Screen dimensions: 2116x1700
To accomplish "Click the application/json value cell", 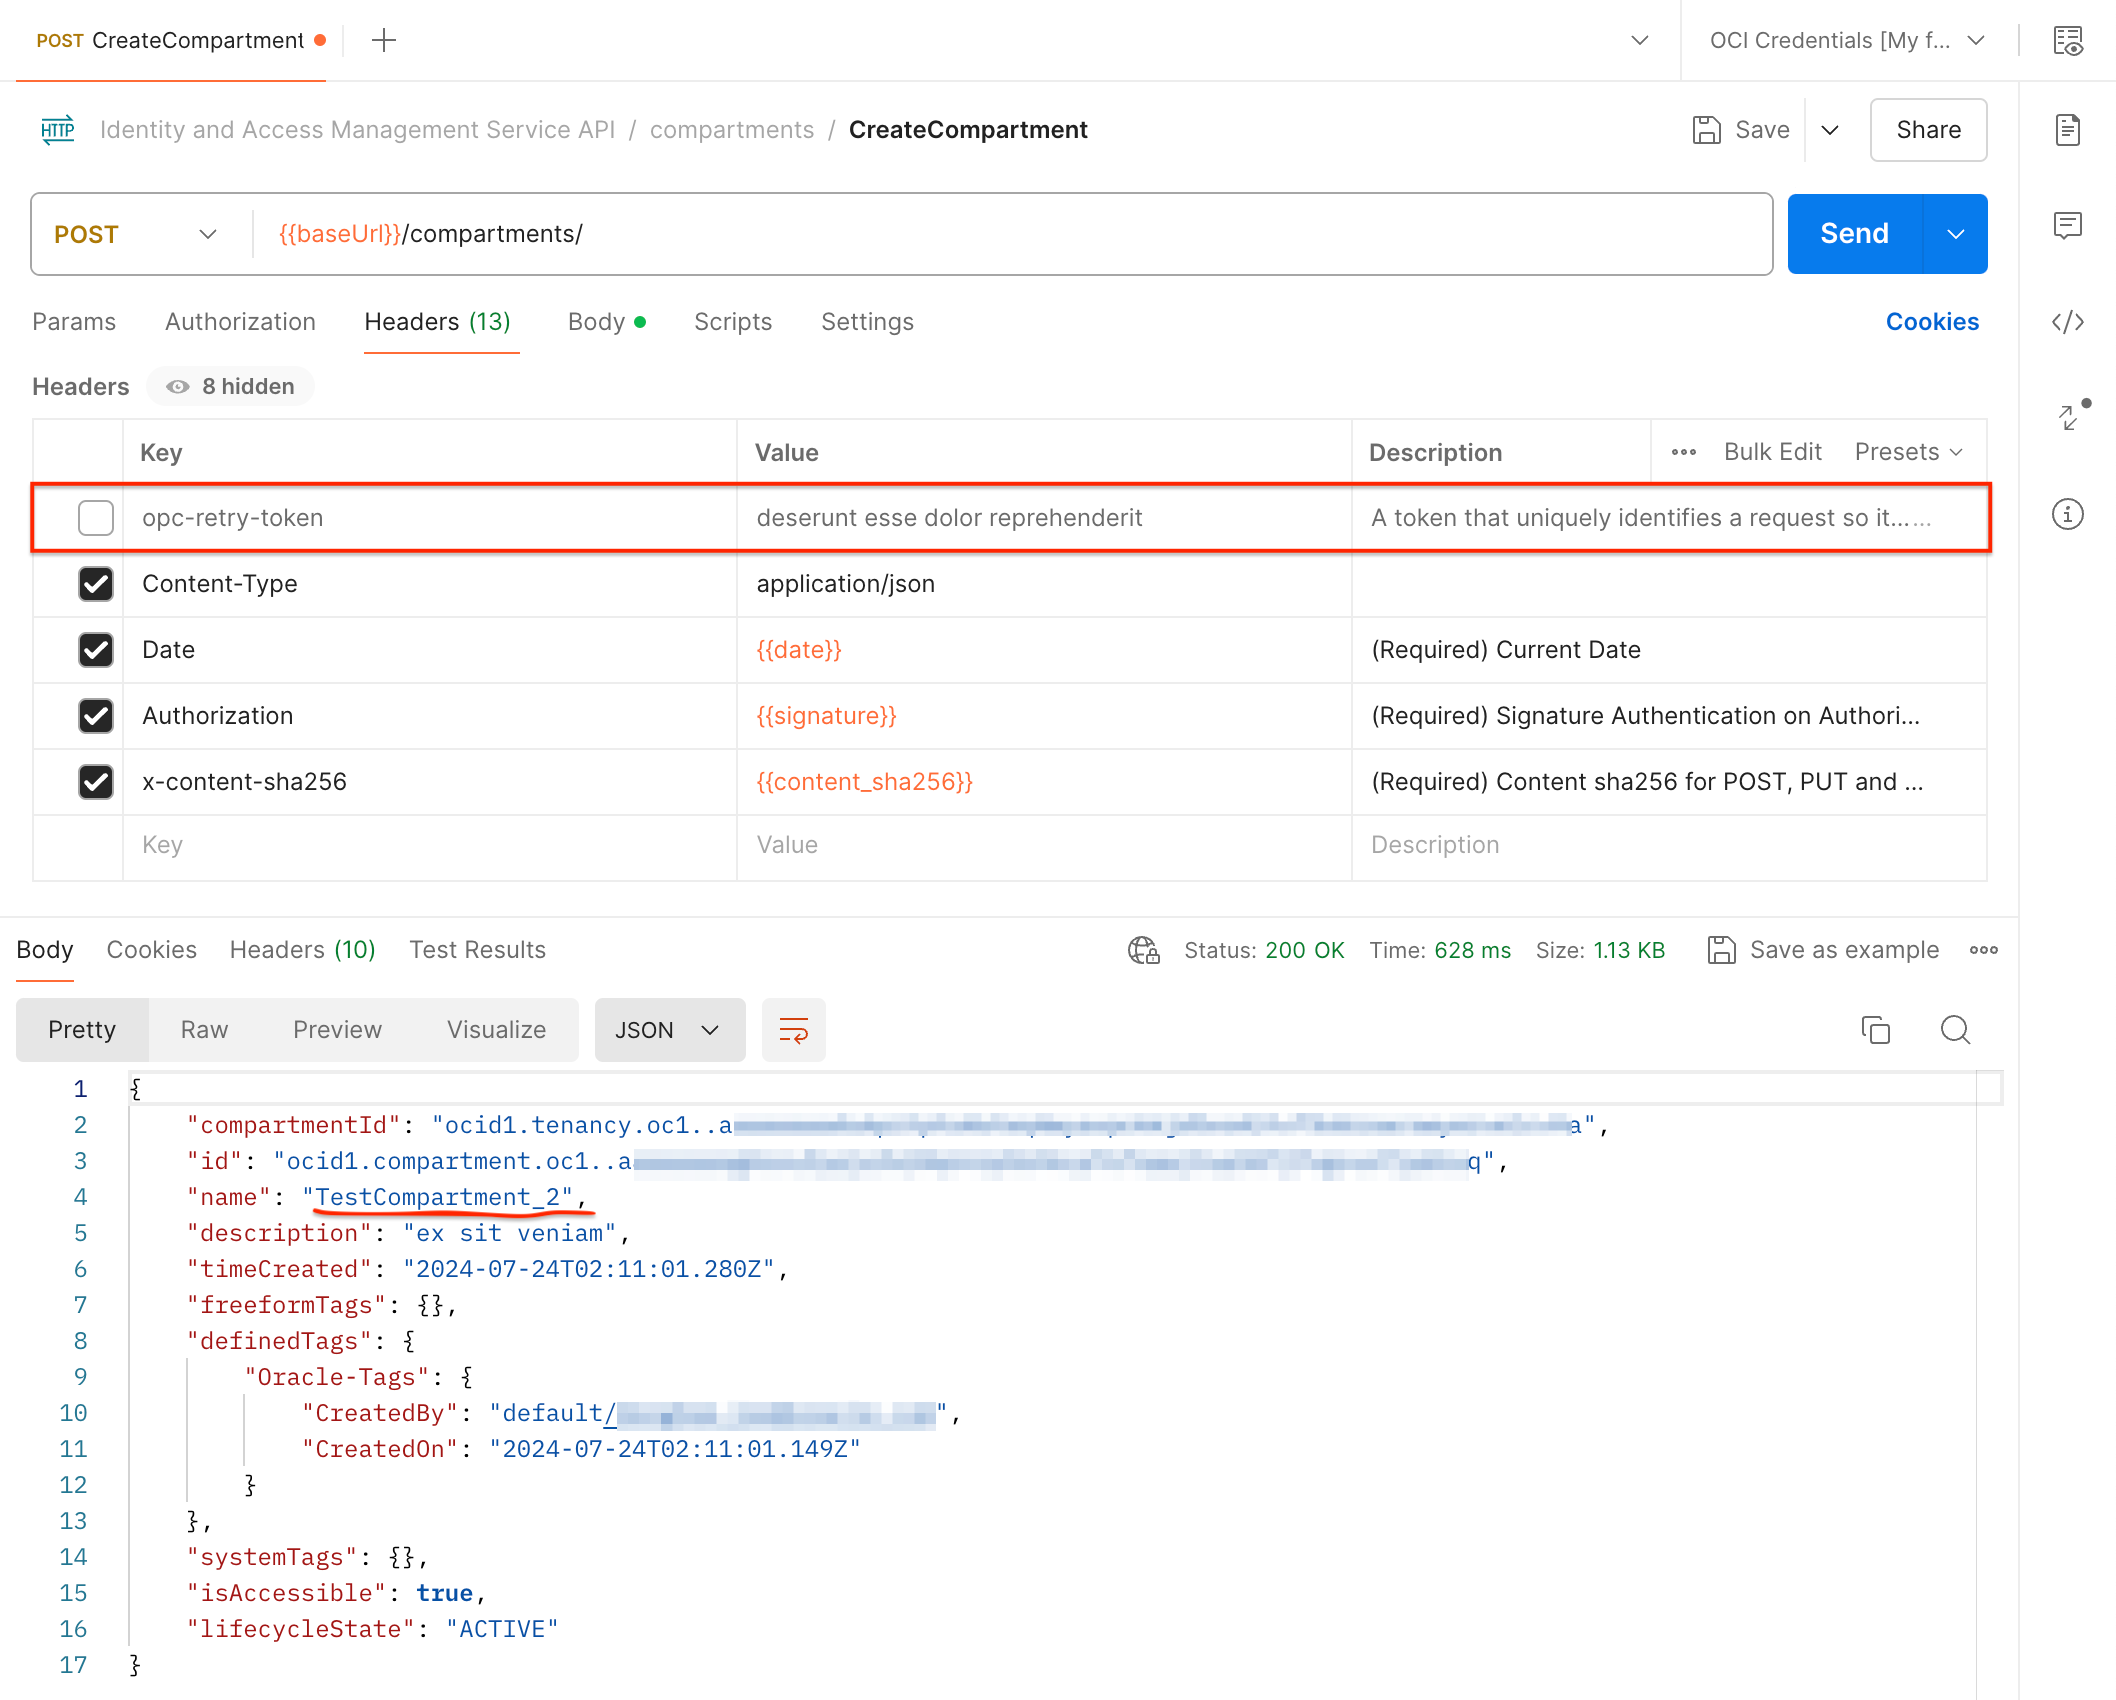I will [x=1044, y=584].
